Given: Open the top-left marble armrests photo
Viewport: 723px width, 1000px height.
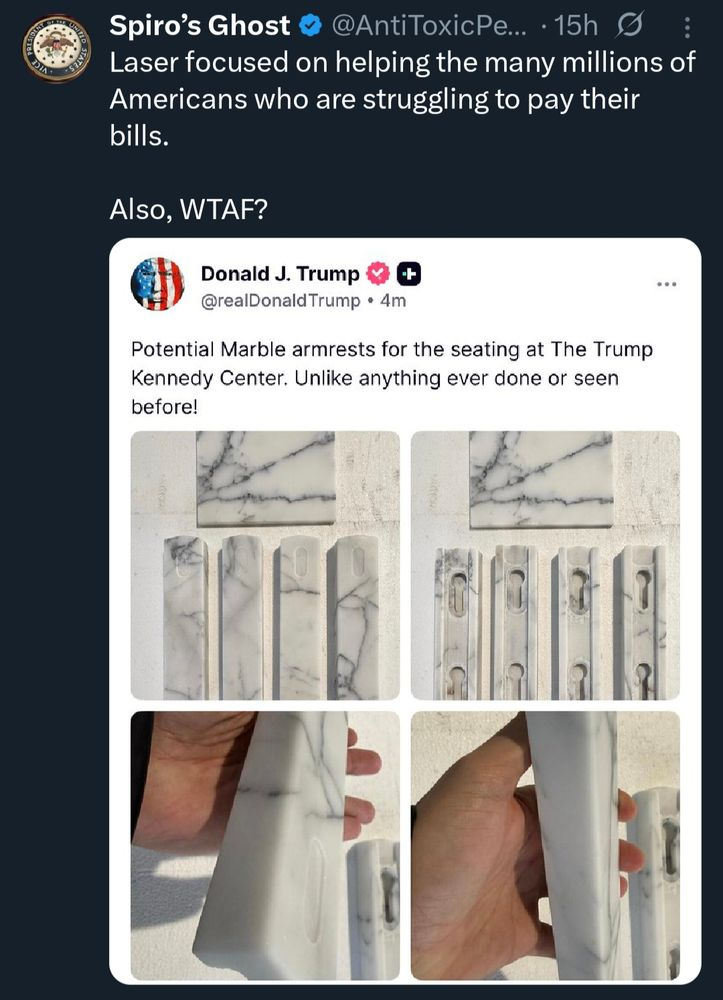Looking at the screenshot, I should pos(265,565).
